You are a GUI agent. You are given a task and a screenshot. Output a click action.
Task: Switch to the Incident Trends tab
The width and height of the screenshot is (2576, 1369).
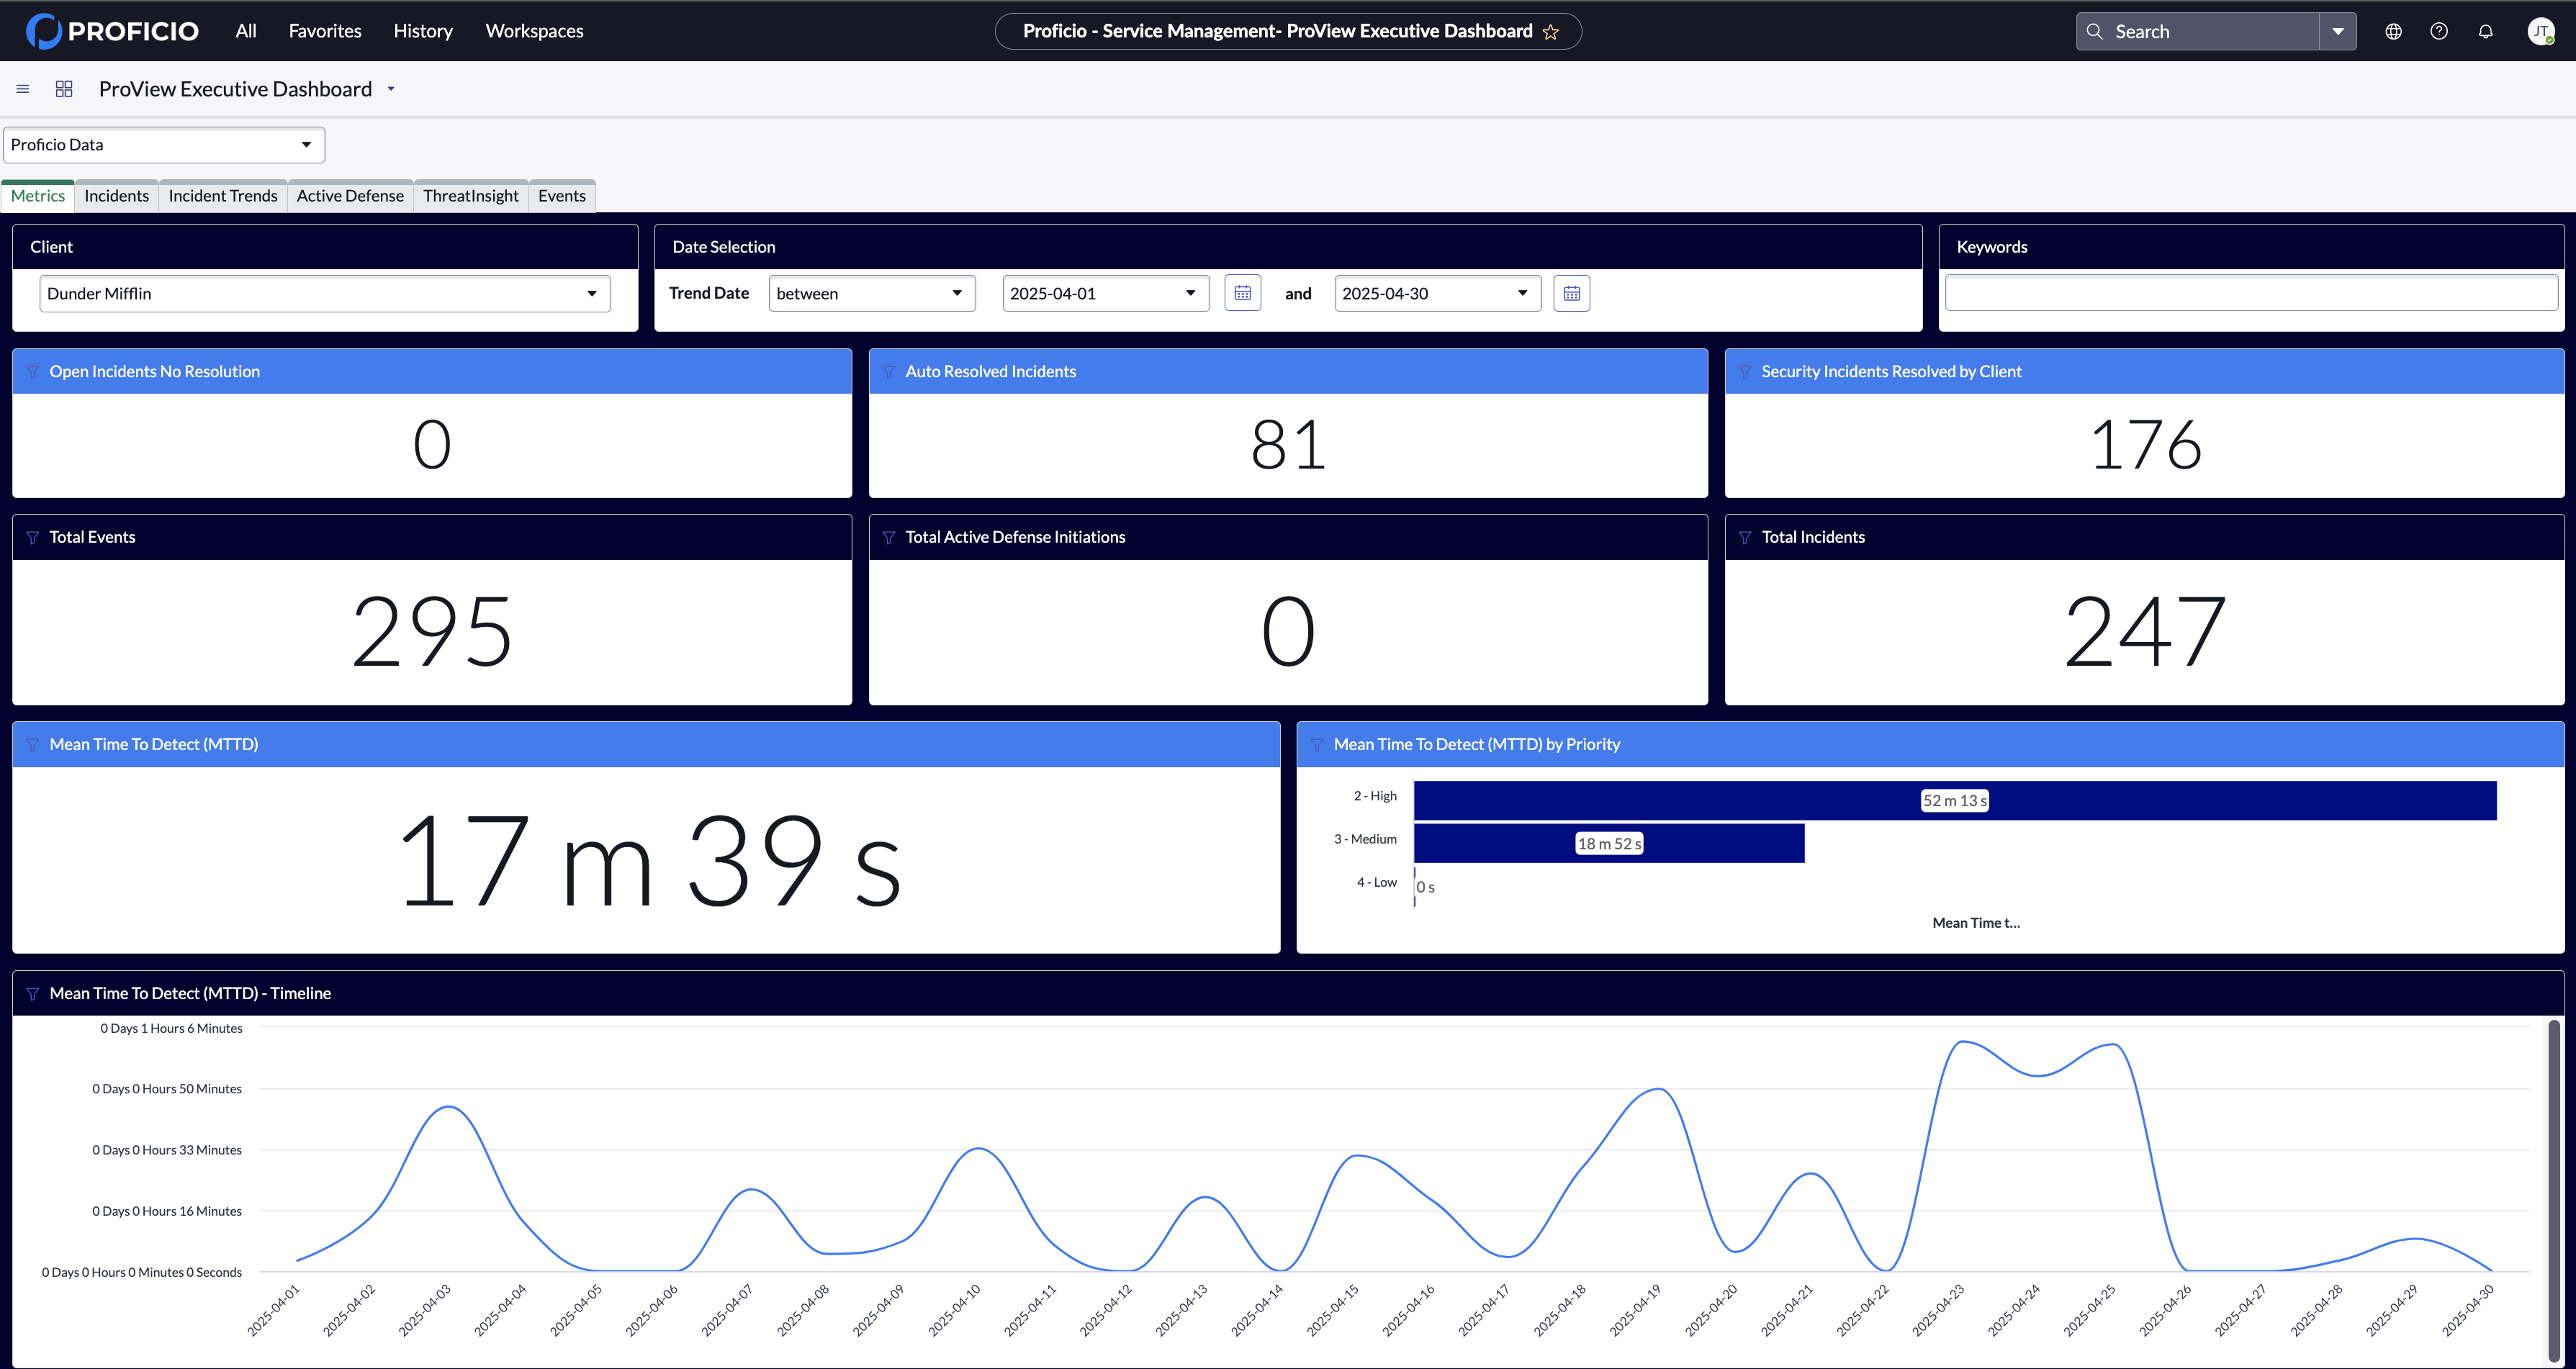click(223, 196)
